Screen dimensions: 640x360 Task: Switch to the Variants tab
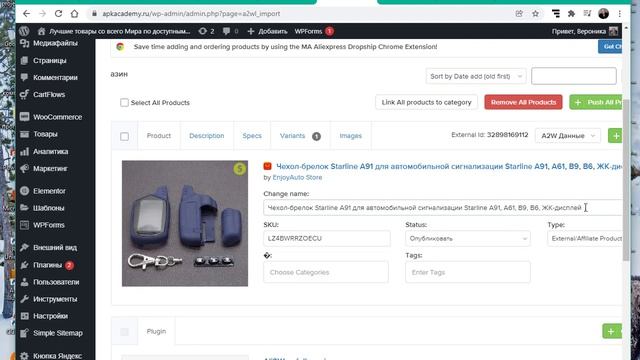click(300, 136)
